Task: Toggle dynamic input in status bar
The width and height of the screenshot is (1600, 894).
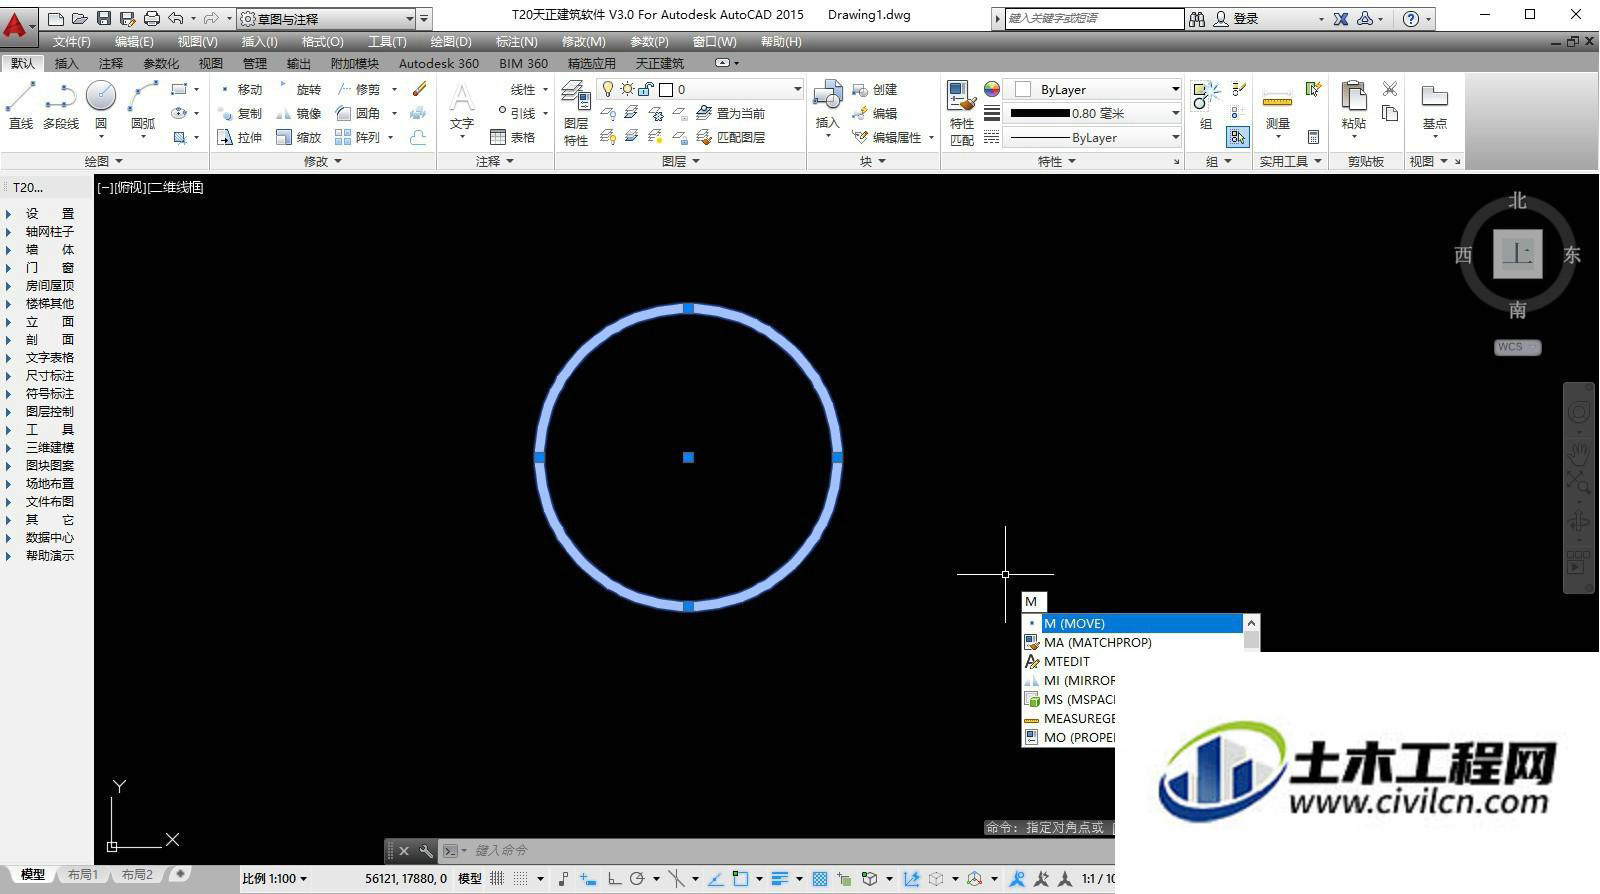Action: tap(587, 878)
